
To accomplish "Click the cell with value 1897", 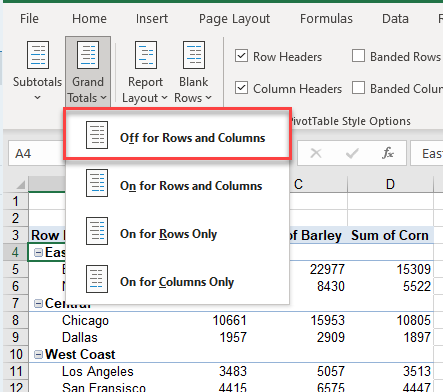I will pos(417,337).
